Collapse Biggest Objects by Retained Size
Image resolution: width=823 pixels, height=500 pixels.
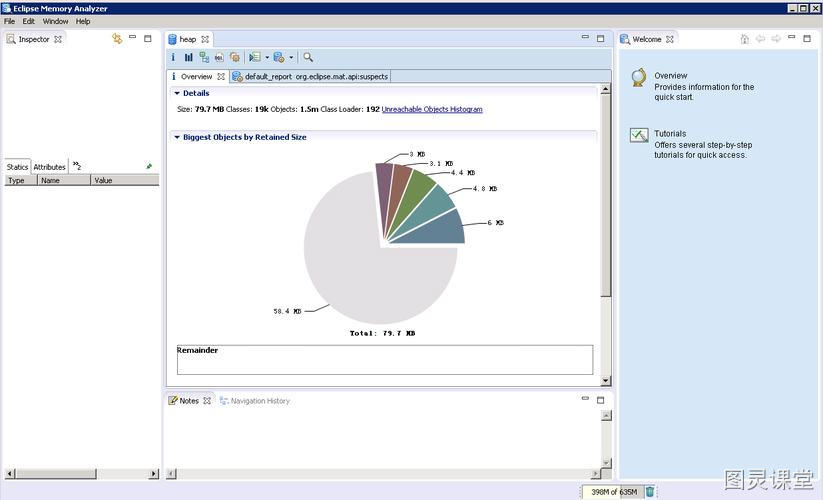pos(177,137)
